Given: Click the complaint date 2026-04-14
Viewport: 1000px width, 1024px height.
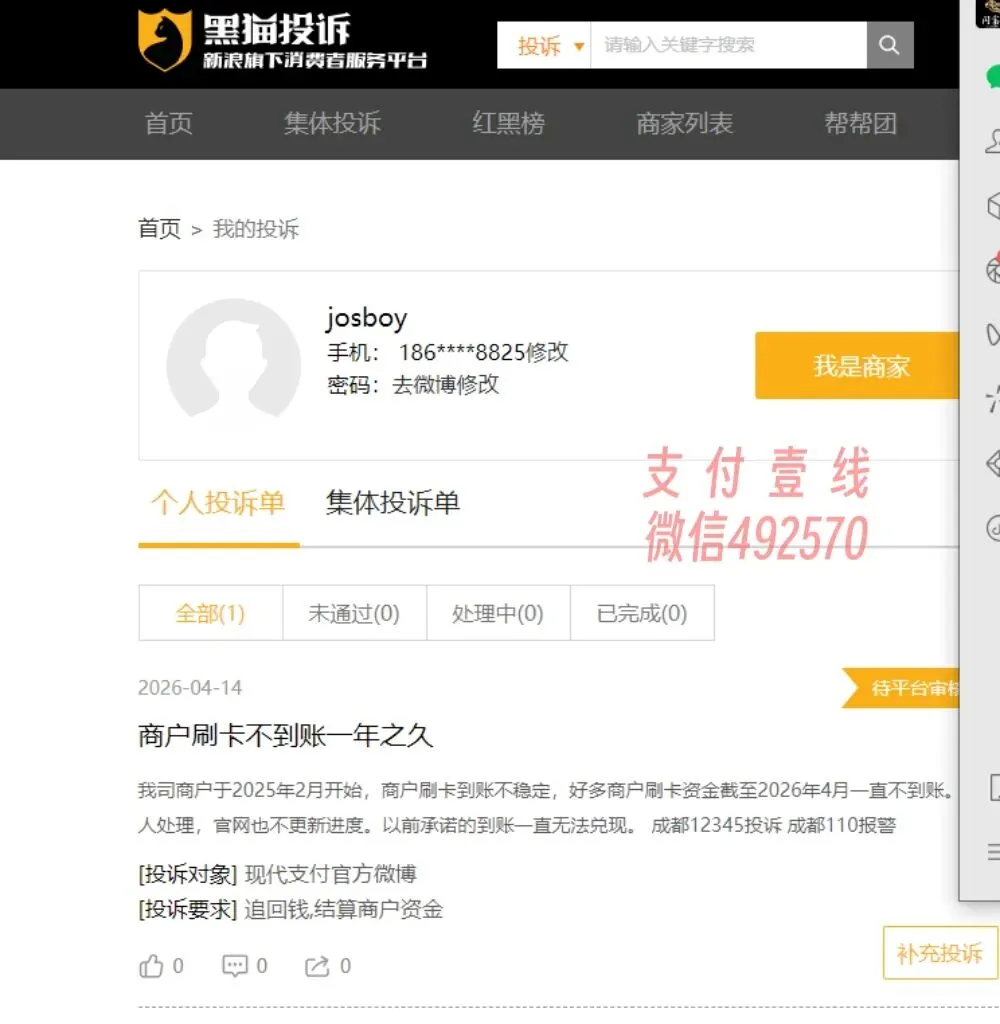Looking at the screenshot, I should point(190,688).
